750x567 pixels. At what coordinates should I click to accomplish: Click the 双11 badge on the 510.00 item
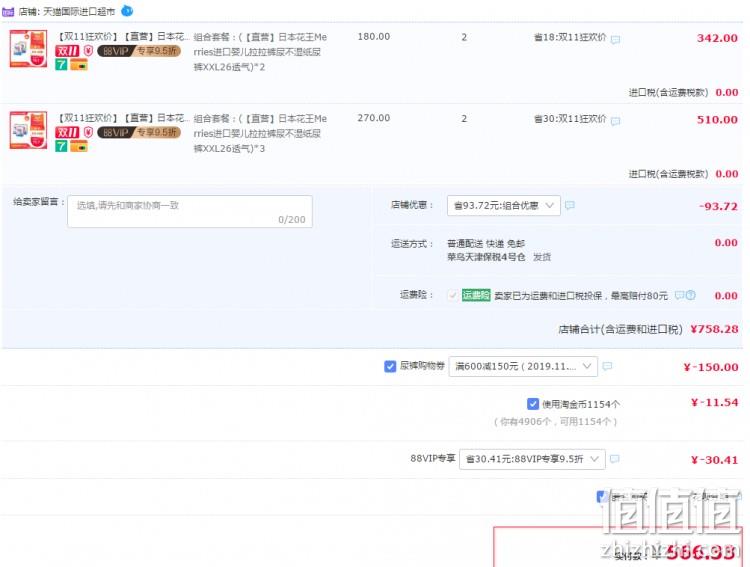pyautogui.click(x=67, y=133)
